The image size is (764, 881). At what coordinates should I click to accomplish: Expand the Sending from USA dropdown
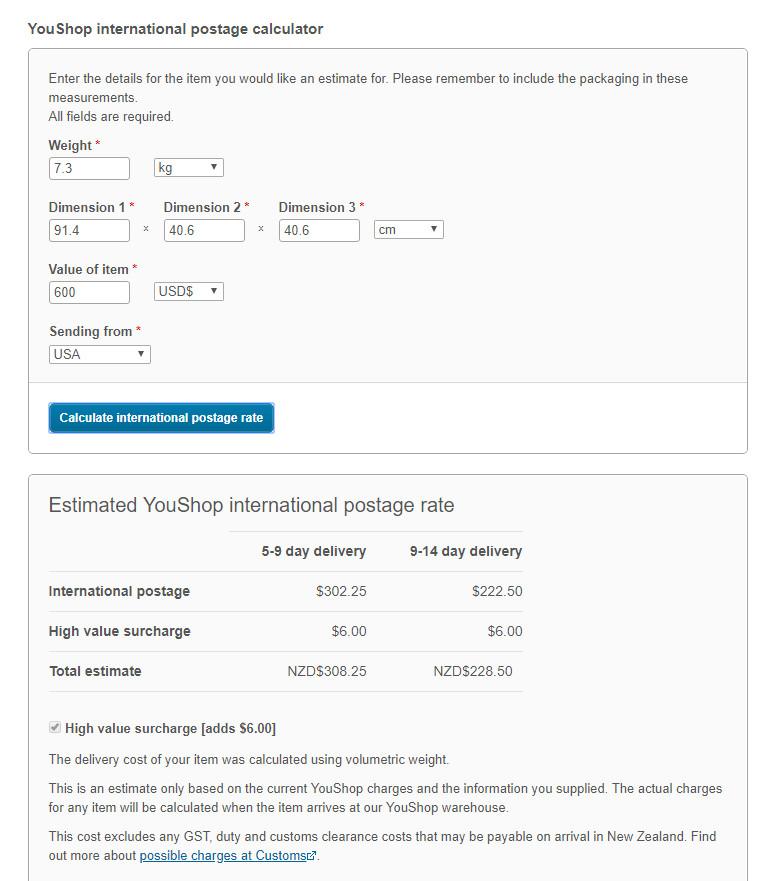point(100,354)
